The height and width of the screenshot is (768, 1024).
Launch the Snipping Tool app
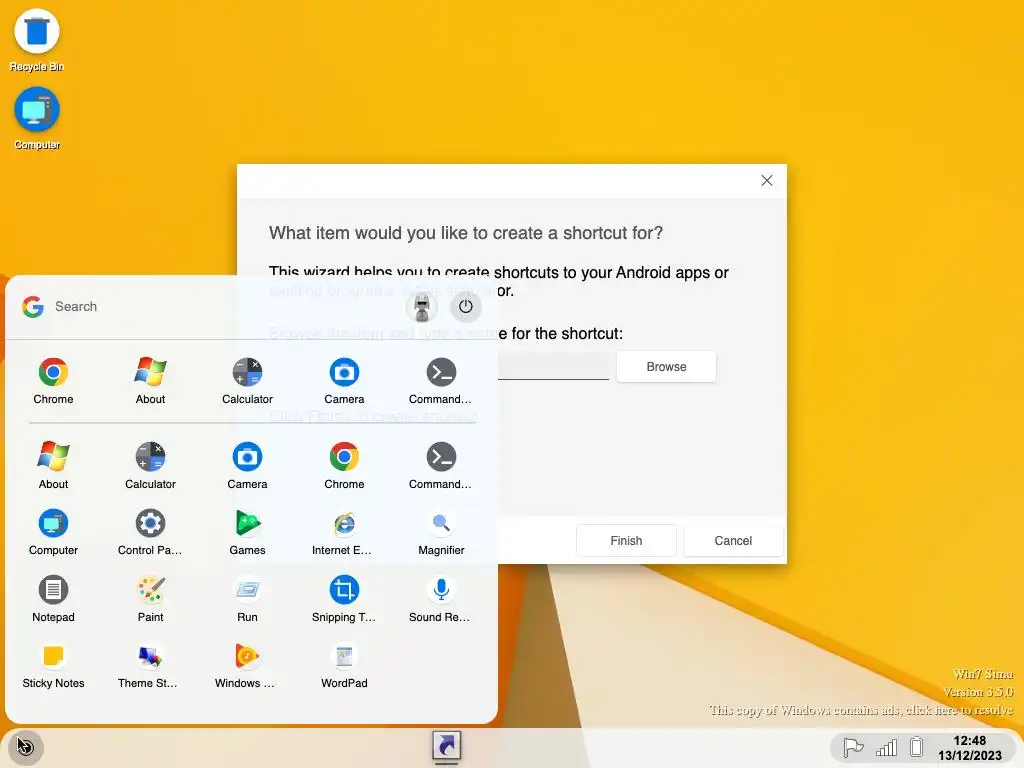tap(344, 599)
